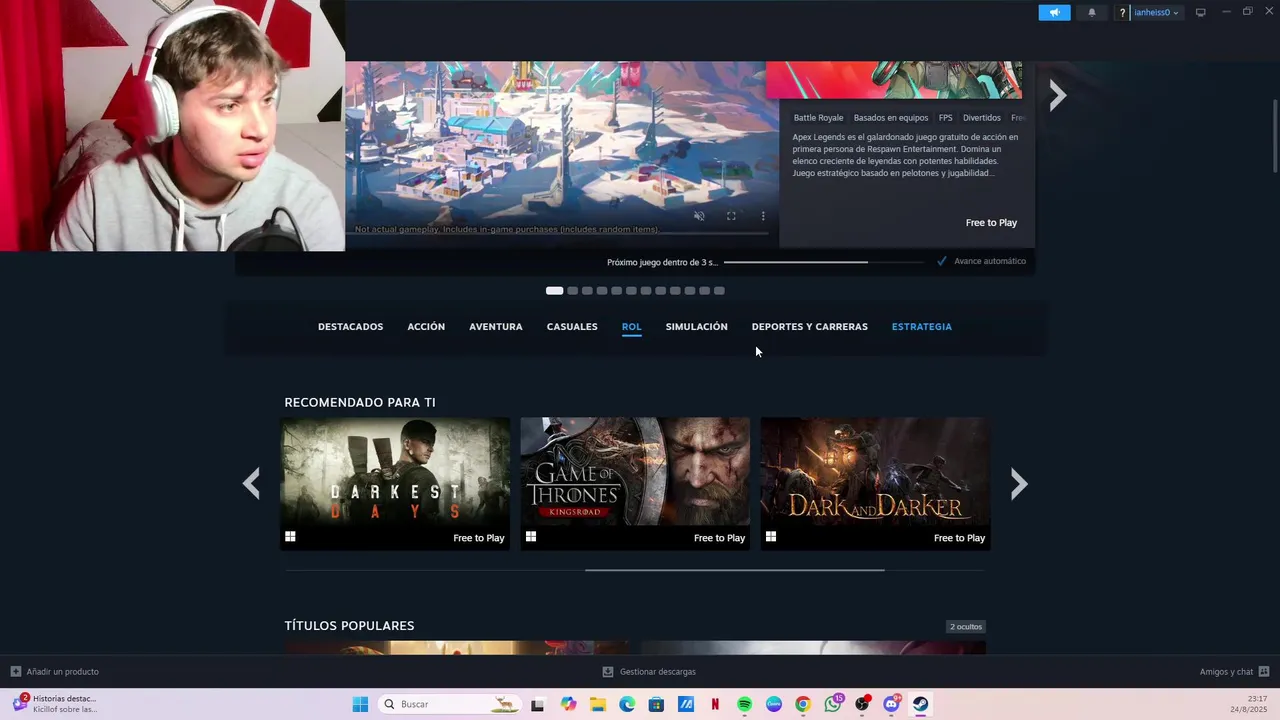Click the FPS tag
The width and height of the screenshot is (1280, 720).
tap(946, 118)
